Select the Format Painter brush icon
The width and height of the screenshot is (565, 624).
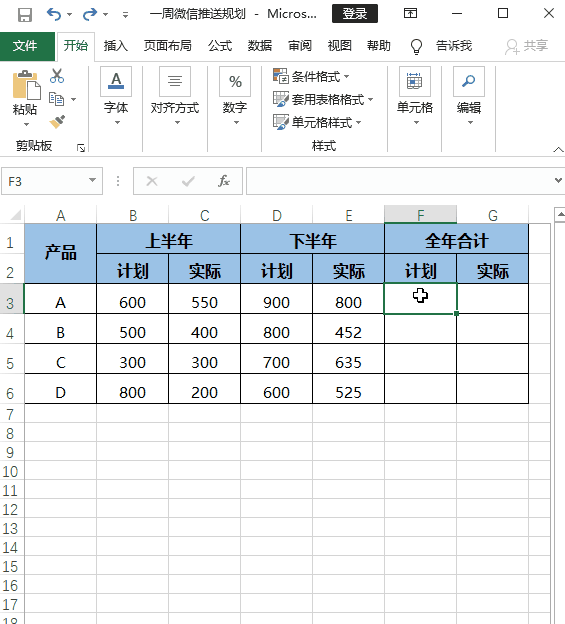[57, 122]
